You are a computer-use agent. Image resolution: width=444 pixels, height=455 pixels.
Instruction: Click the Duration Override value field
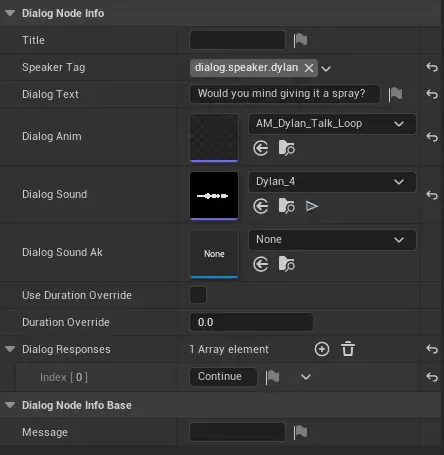pyautogui.click(x=251, y=322)
